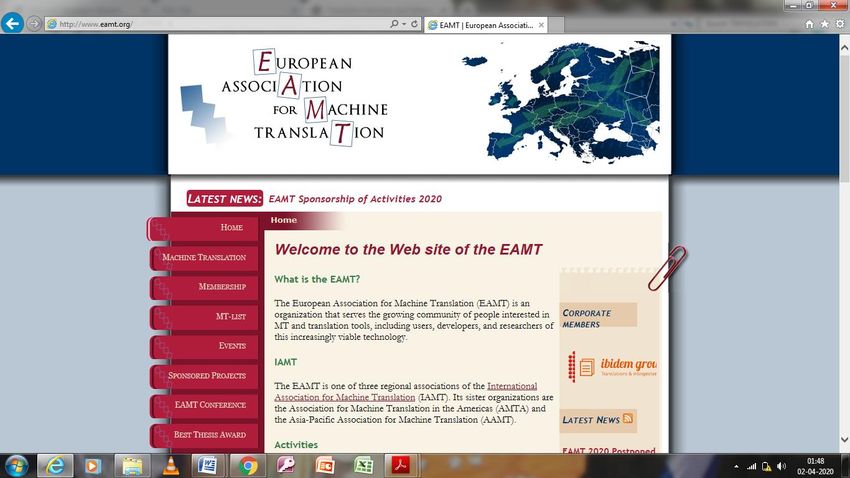Screen dimensions: 850x478
Task: Click the browser Forward arrow button
Action: tap(34, 24)
